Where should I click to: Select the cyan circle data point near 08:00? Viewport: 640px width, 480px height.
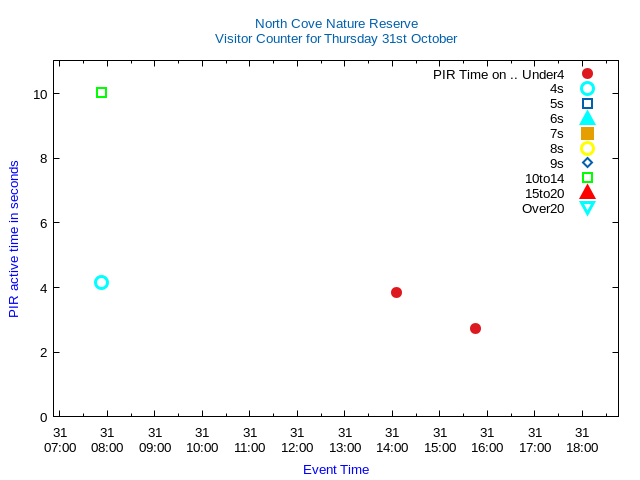(101, 283)
